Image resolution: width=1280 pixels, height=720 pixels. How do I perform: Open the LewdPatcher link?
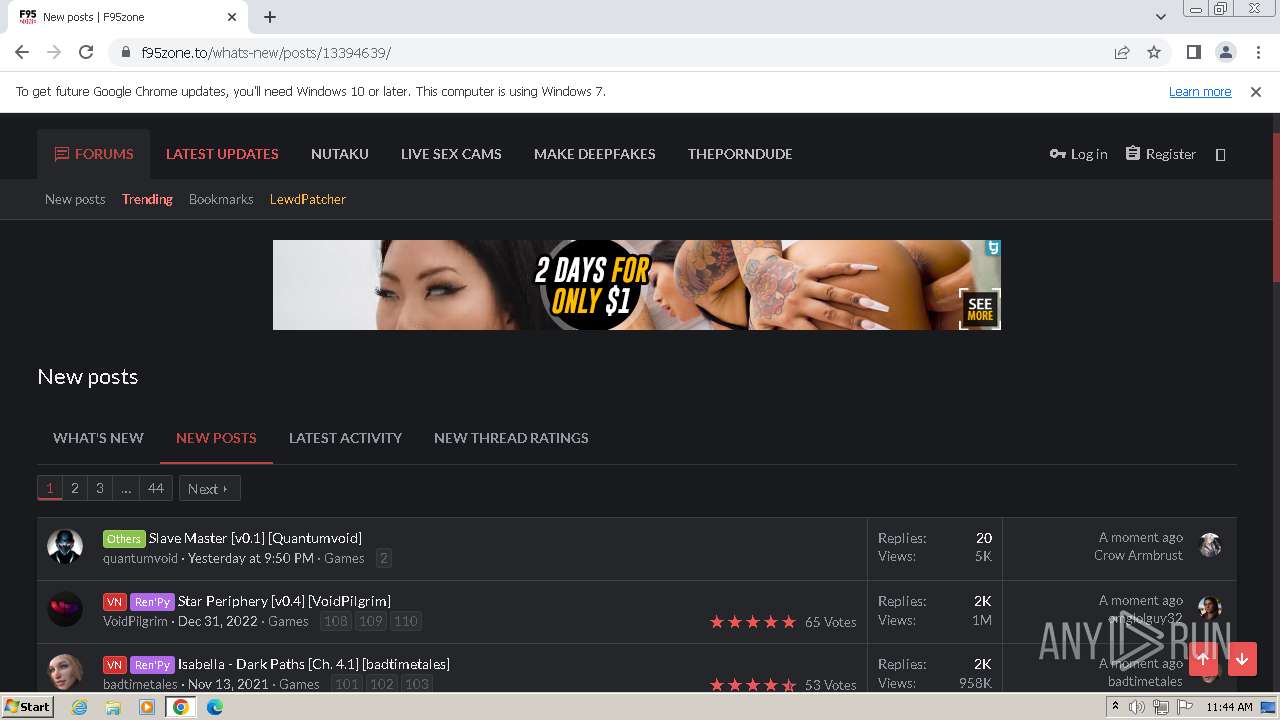308,199
